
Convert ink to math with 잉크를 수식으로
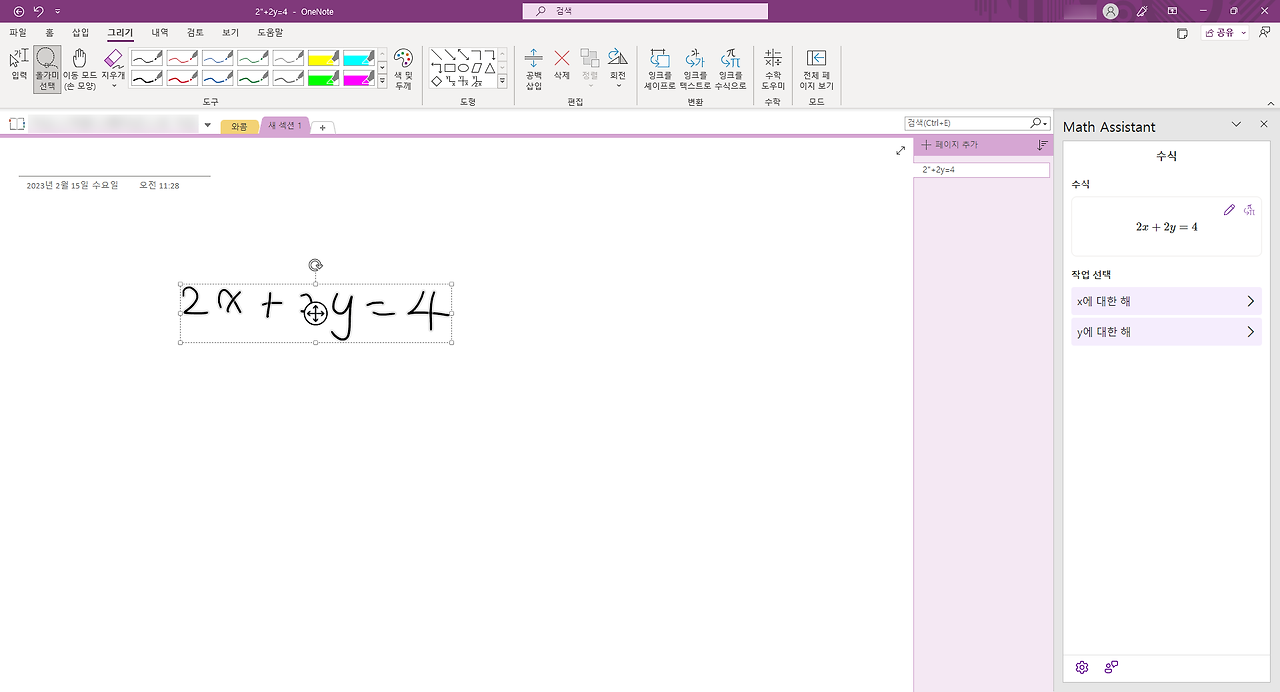click(729, 68)
